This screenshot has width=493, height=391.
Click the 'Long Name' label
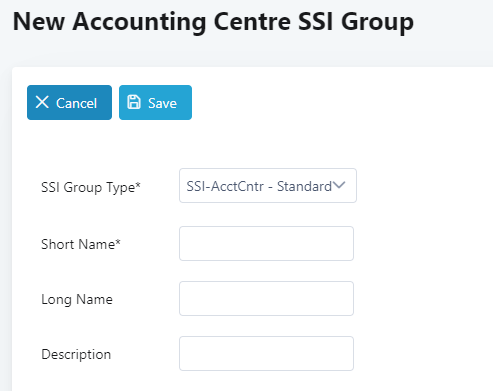click(x=77, y=299)
